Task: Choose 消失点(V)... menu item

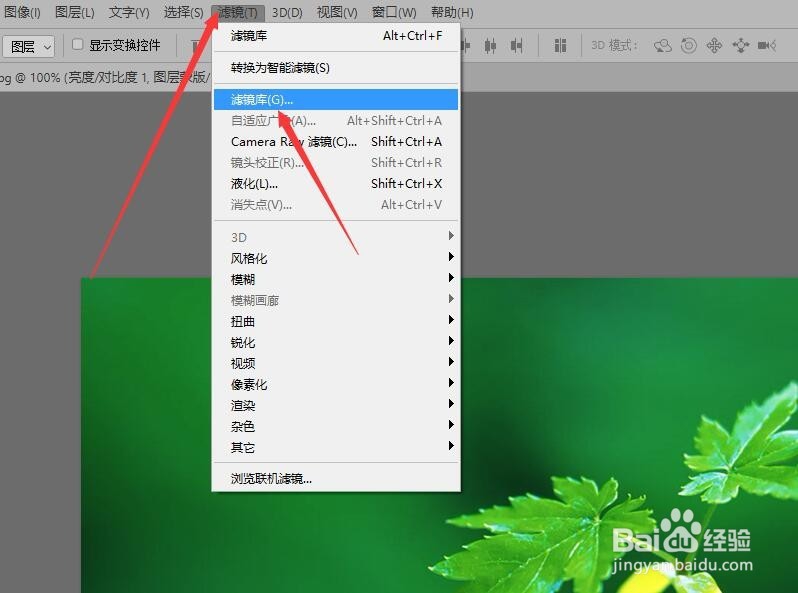Action: (x=336, y=205)
